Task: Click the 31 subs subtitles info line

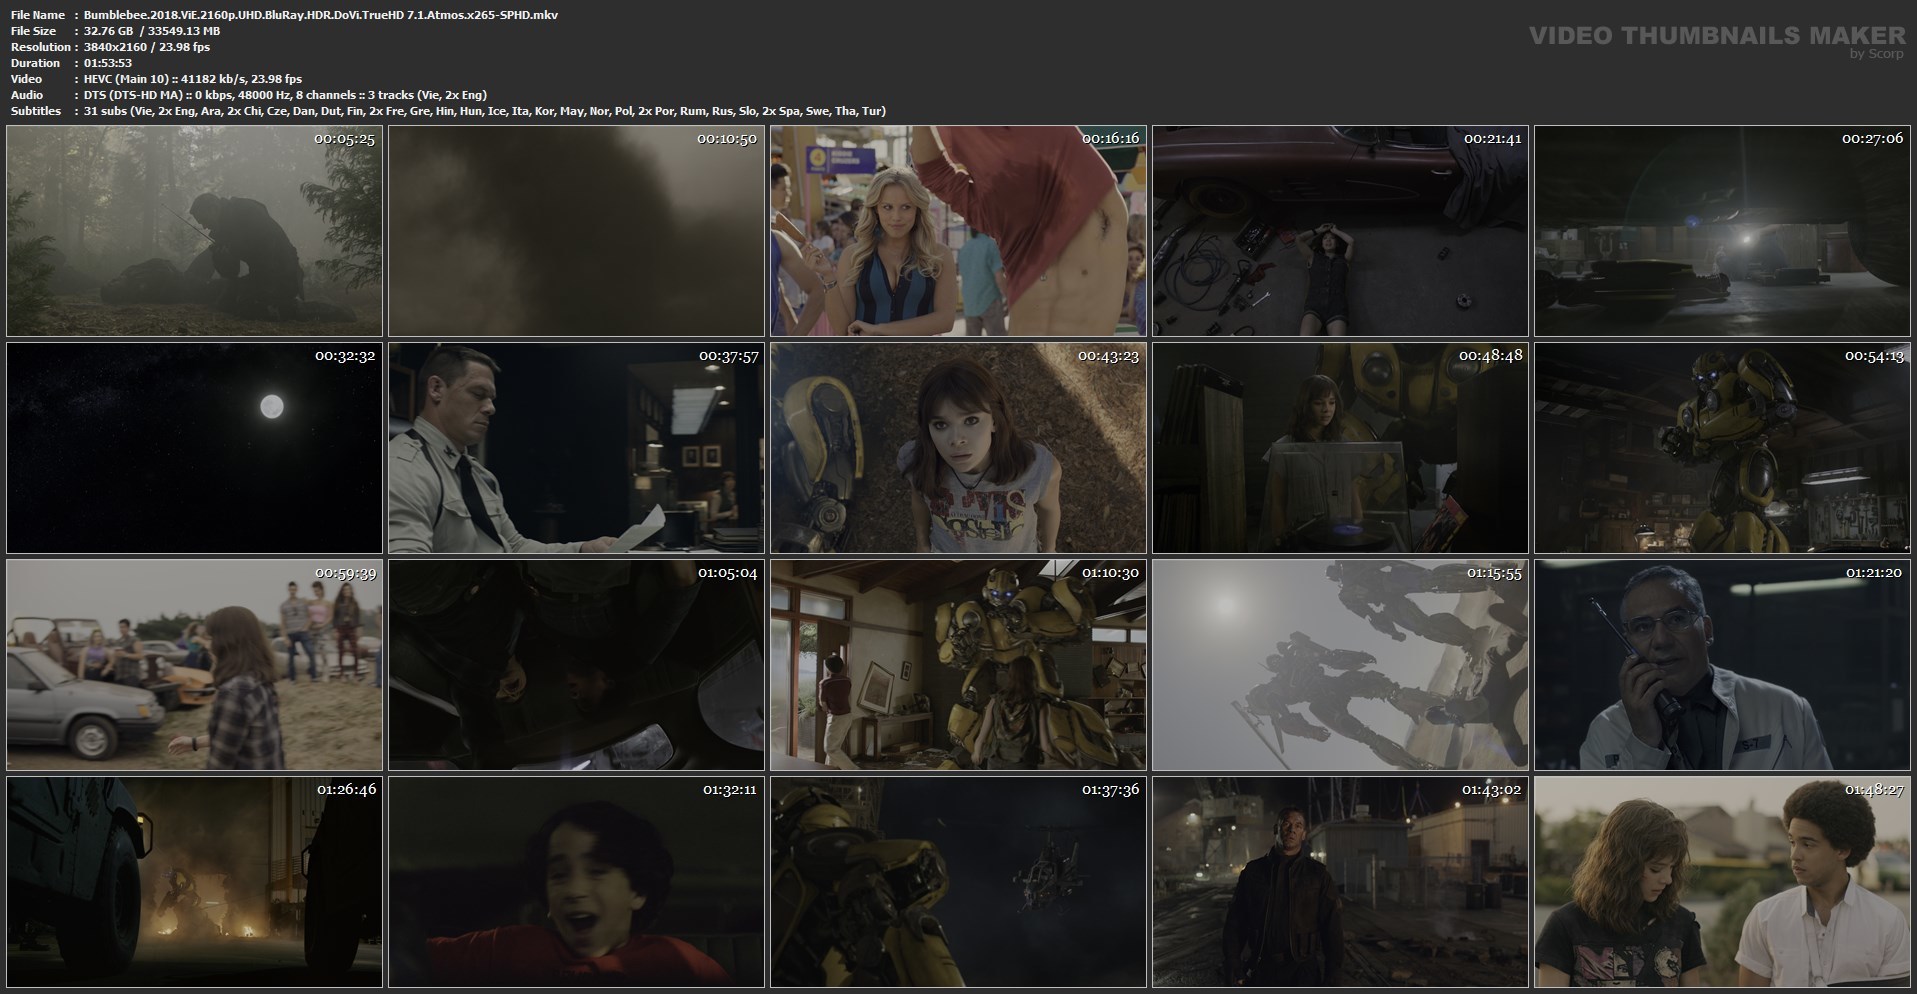Action: pyautogui.click(x=485, y=111)
